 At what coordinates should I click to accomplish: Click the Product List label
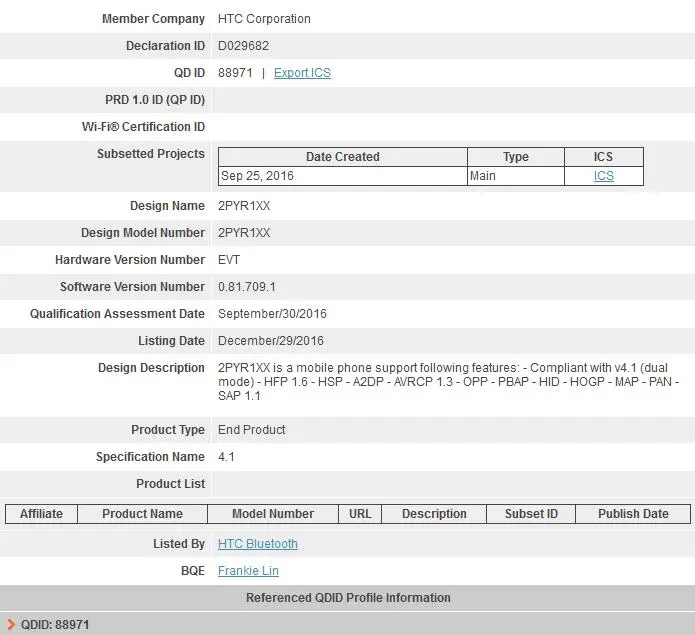(171, 484)
